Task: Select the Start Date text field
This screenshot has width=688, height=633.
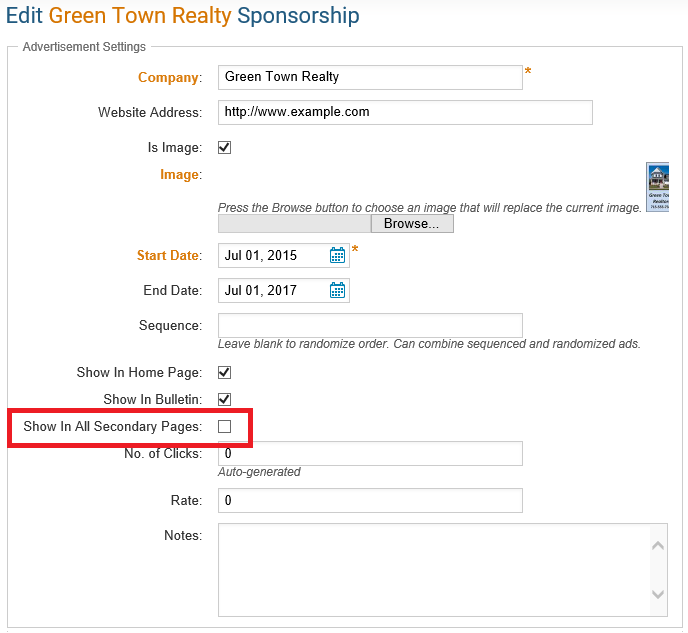Action: click(272, 256)
